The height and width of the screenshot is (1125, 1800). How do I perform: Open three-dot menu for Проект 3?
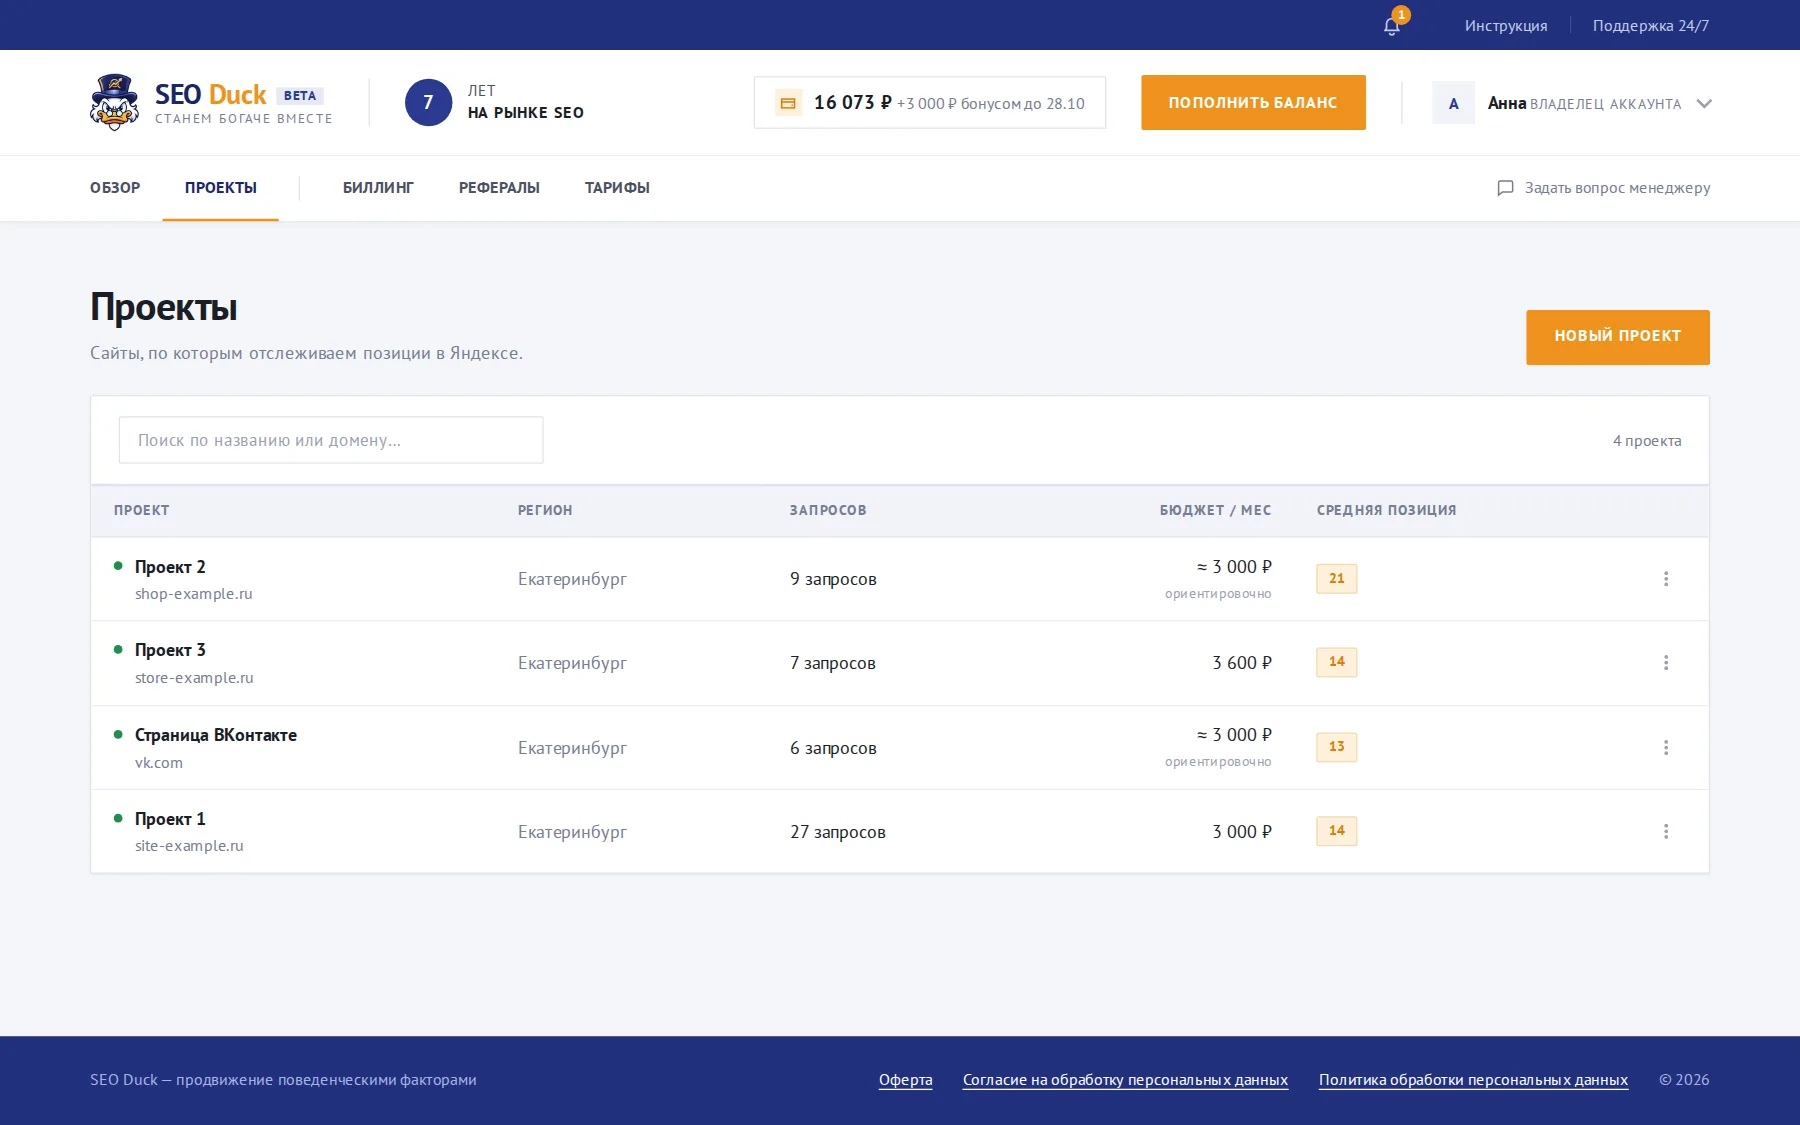[1666, 663]
